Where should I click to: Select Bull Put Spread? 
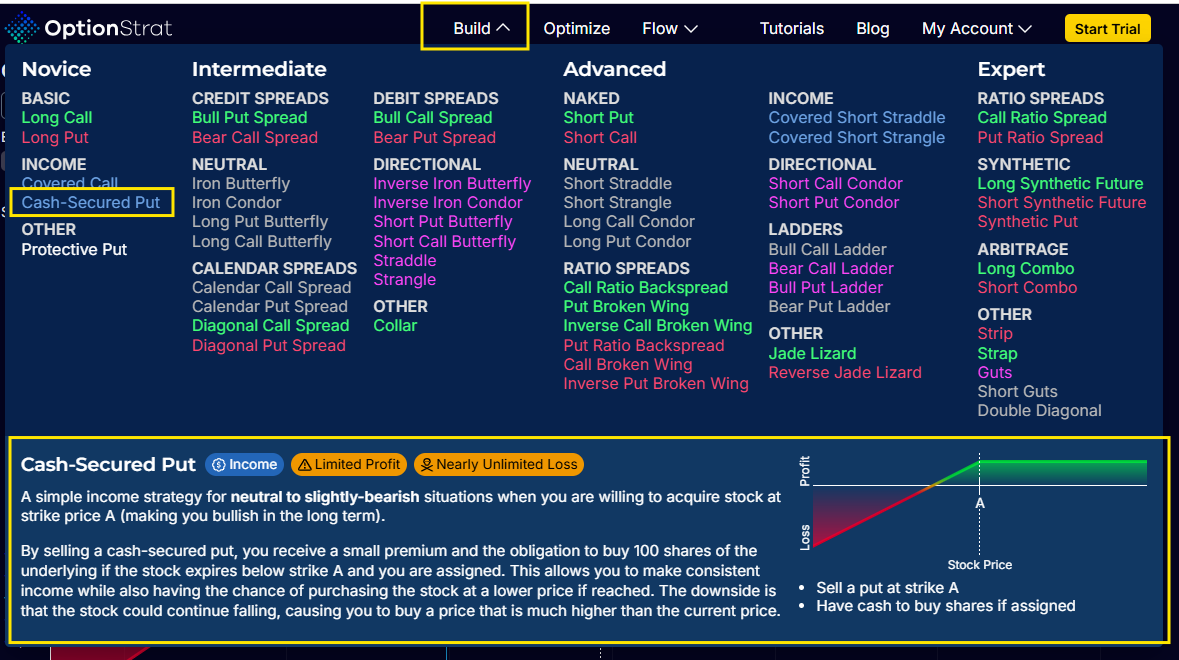click(250, 117)
